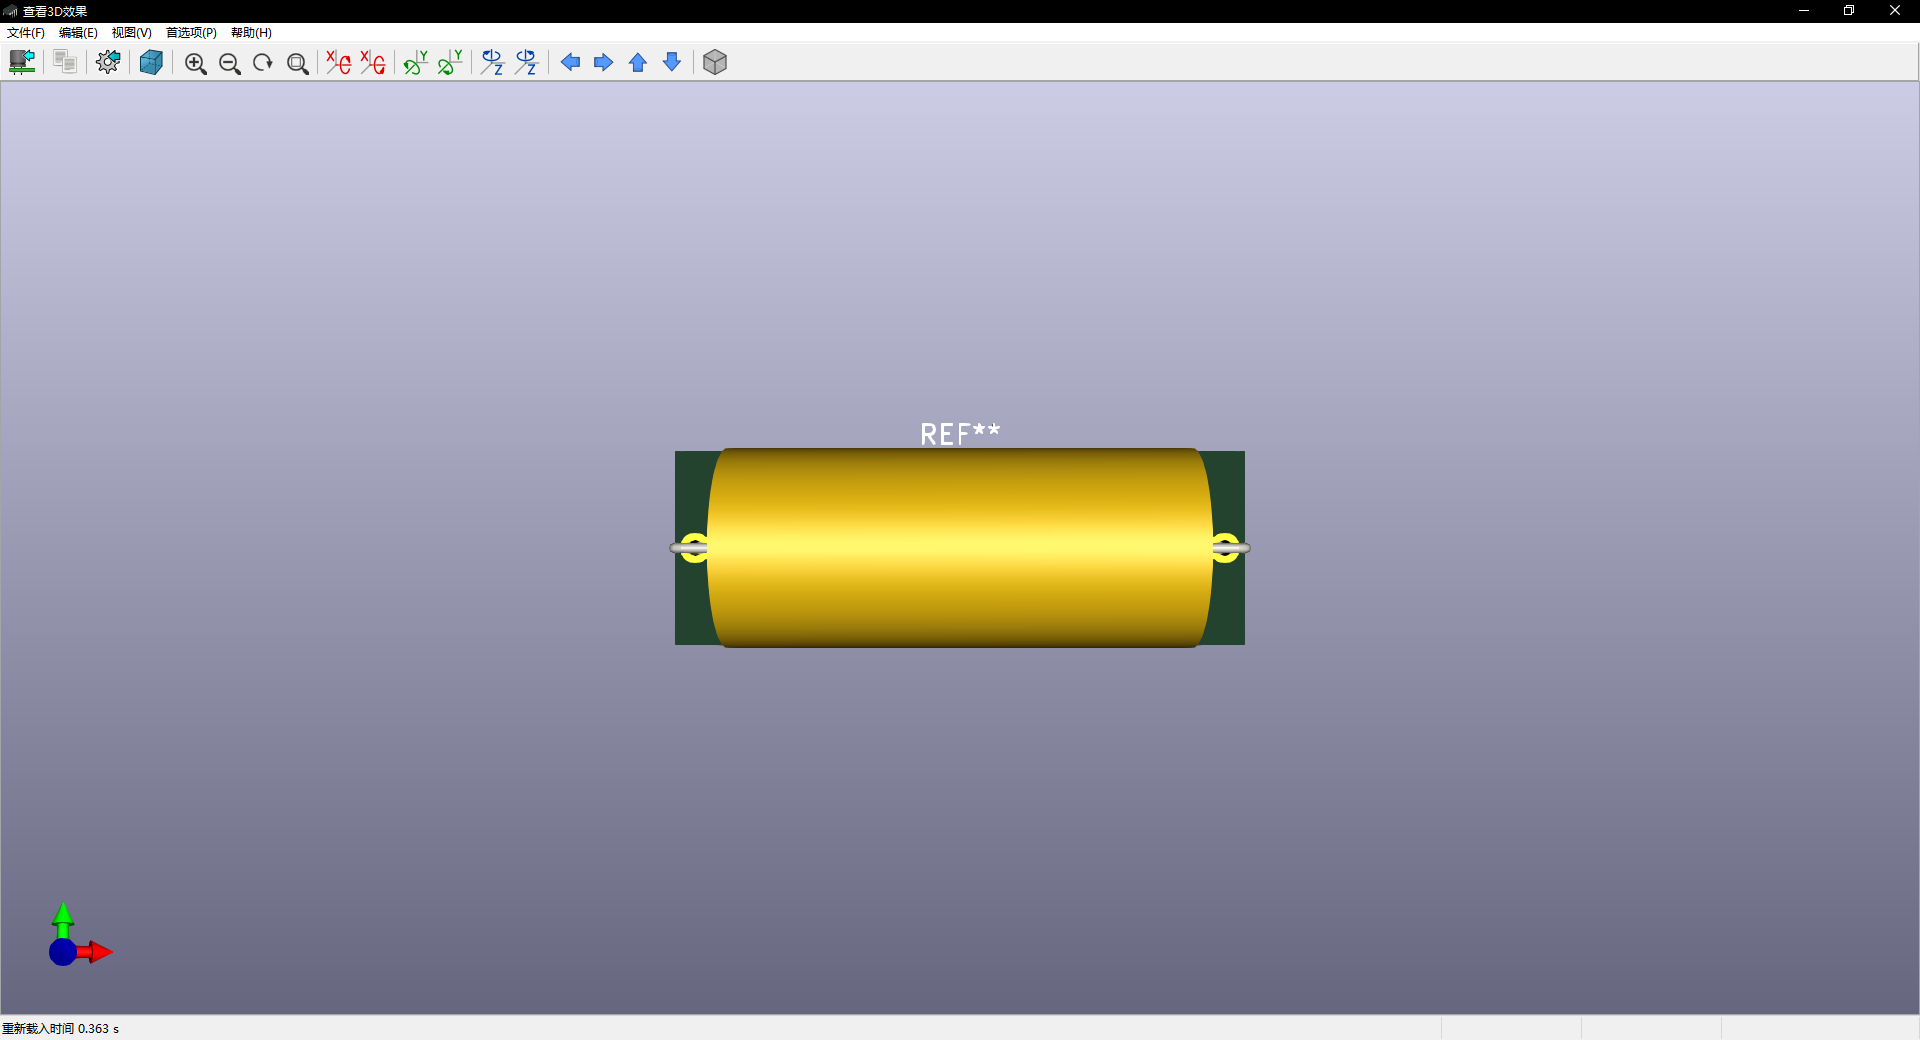This screenshot has width=1920, height=1040.
Task: Zoom out with the magnifier minus icon
Action: (x=229, y=63)
